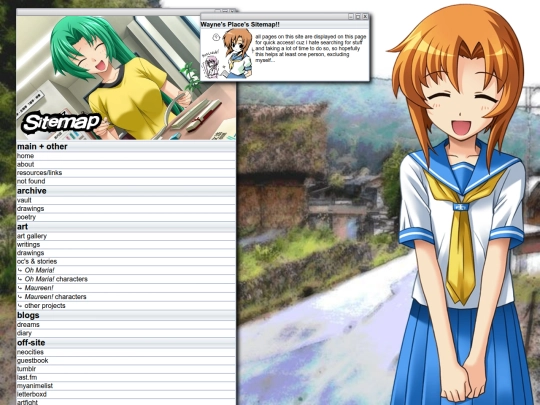
Task: Open the Oh Maria! sub-link
Action: pos(39,270)
